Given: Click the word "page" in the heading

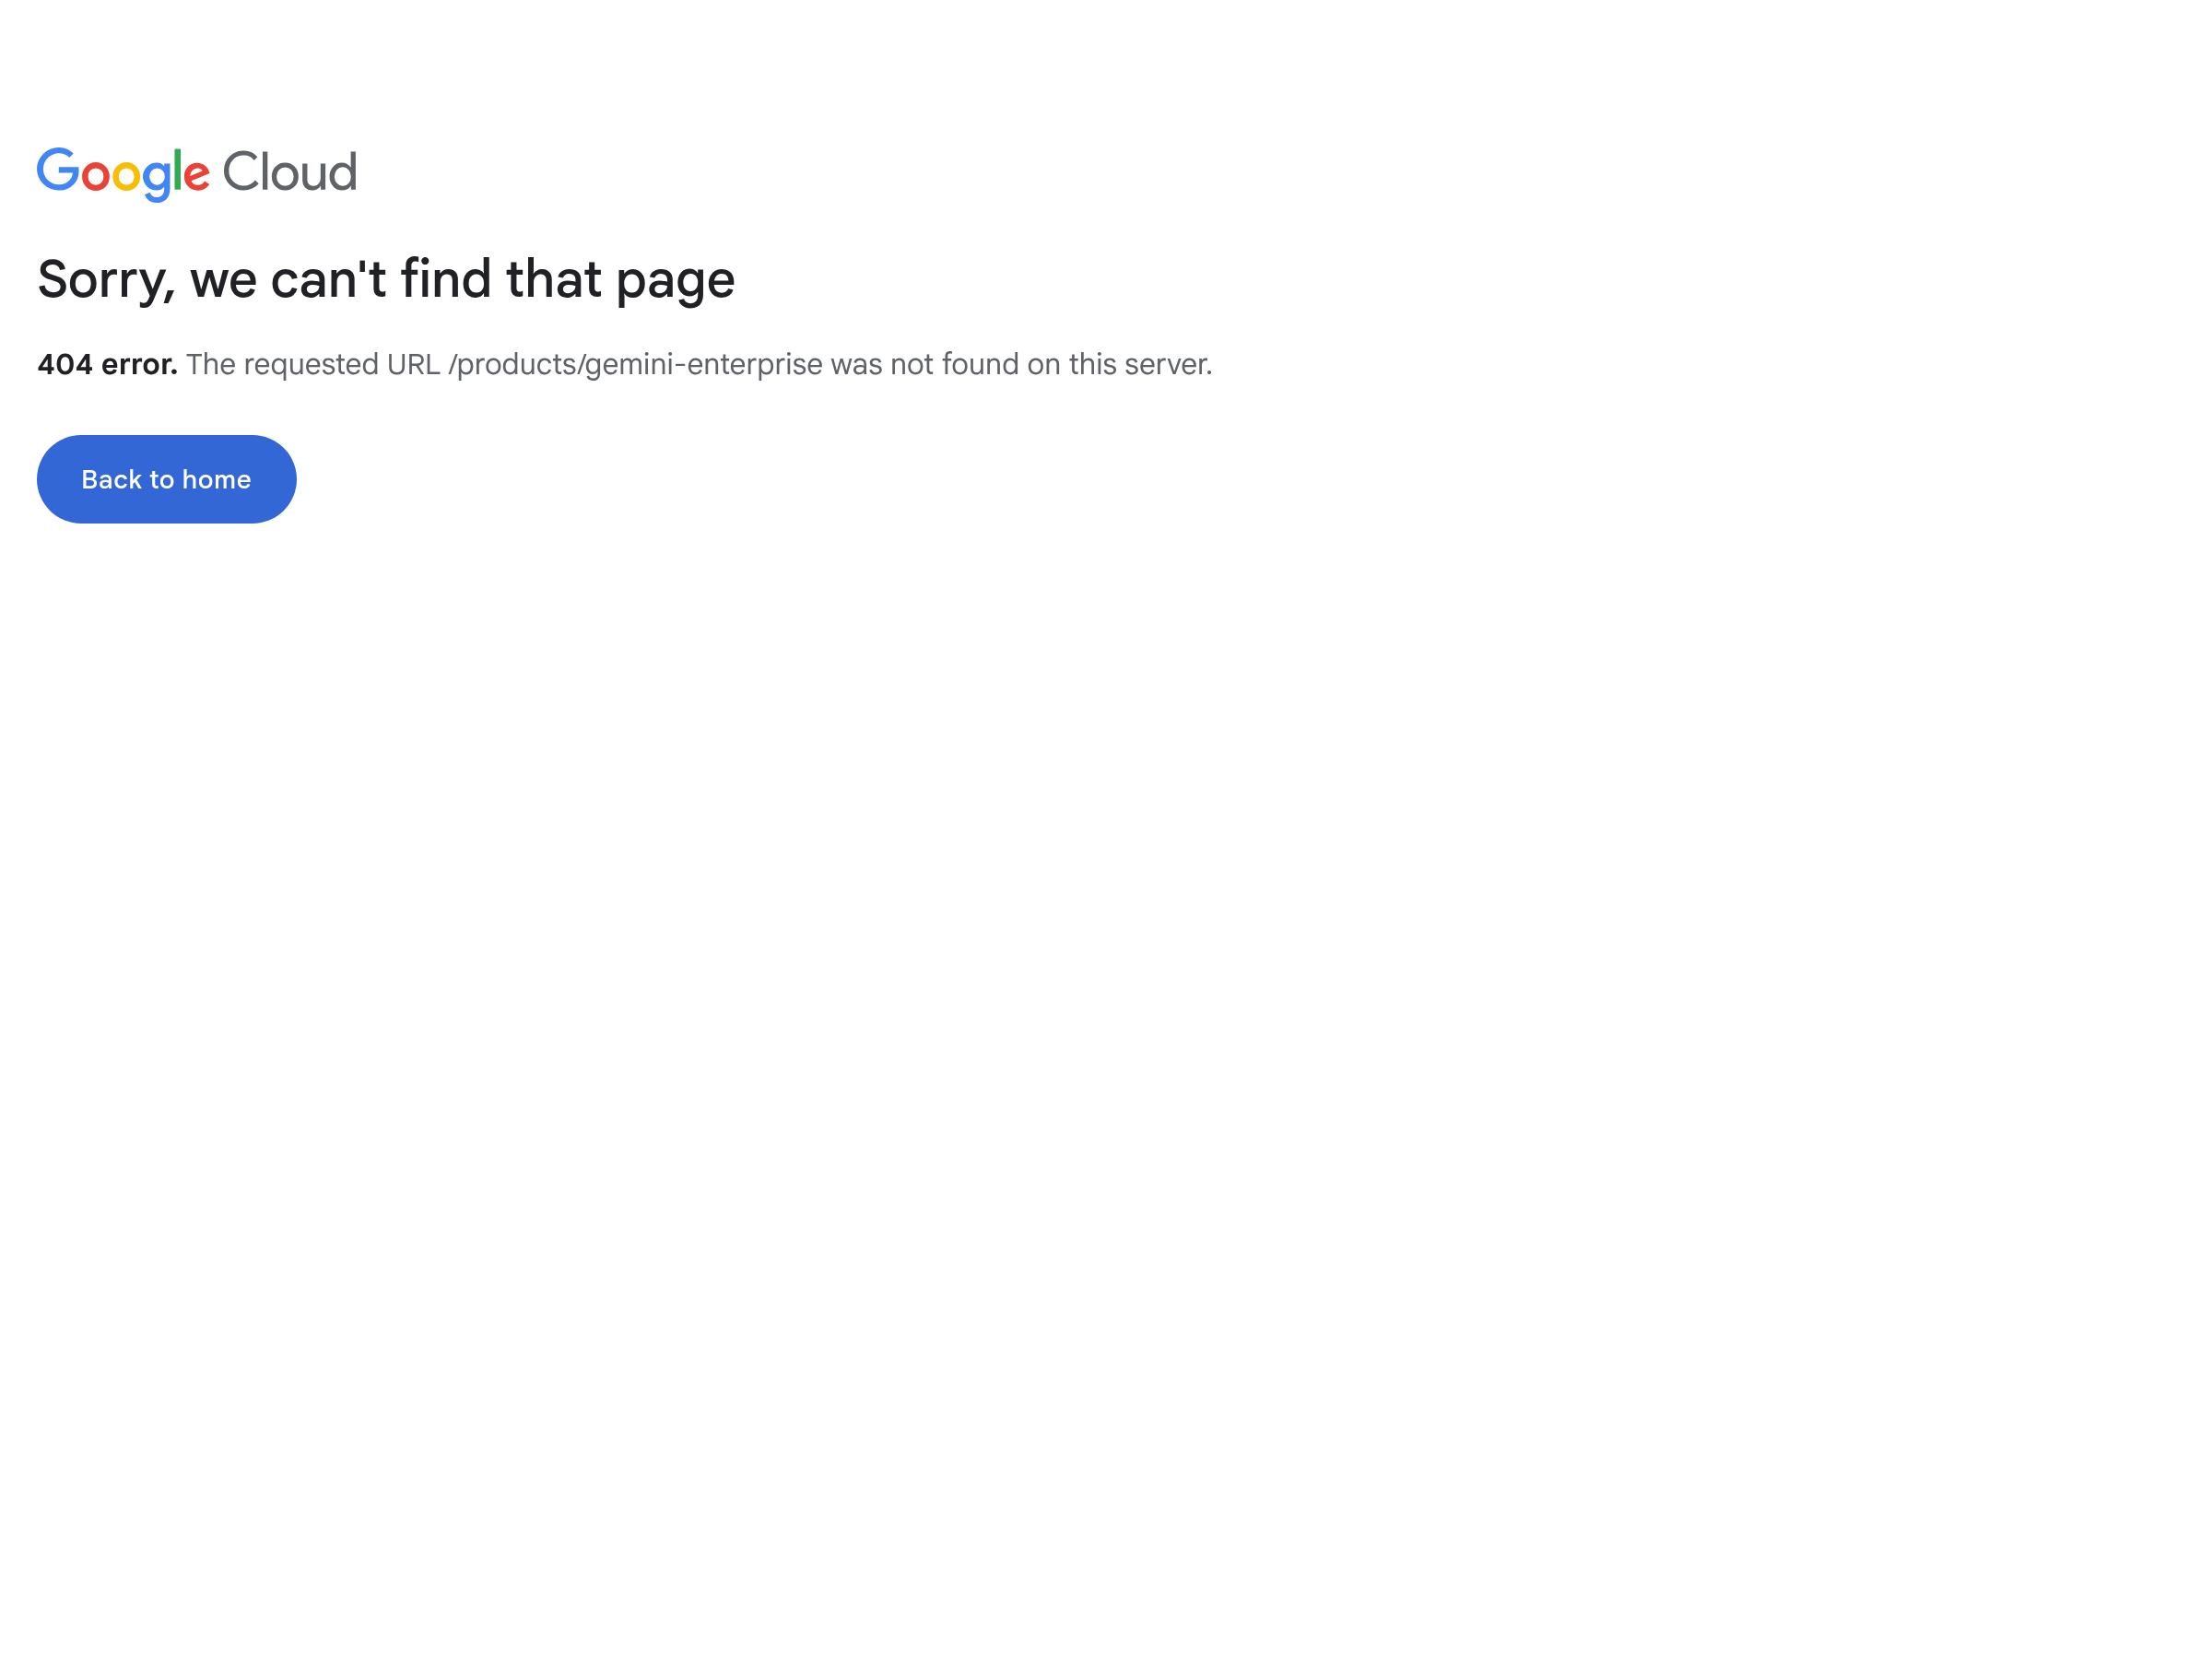Looking at the screenshot, I should [675, 281].
